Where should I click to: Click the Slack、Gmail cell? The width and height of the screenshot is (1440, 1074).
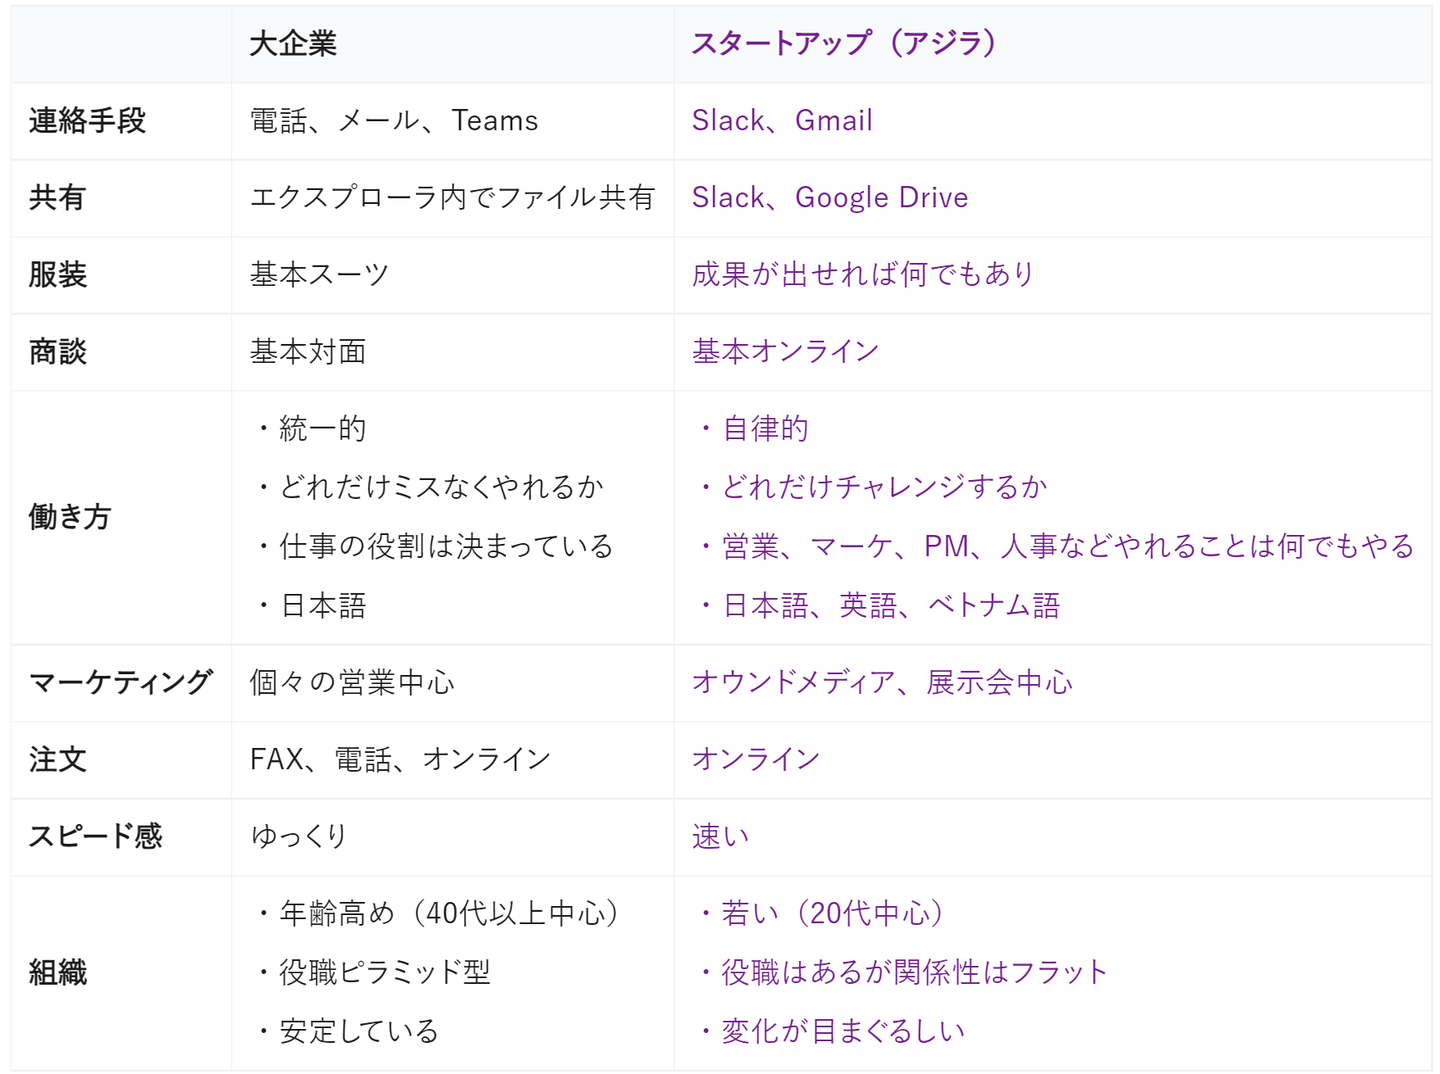(782, 121)
